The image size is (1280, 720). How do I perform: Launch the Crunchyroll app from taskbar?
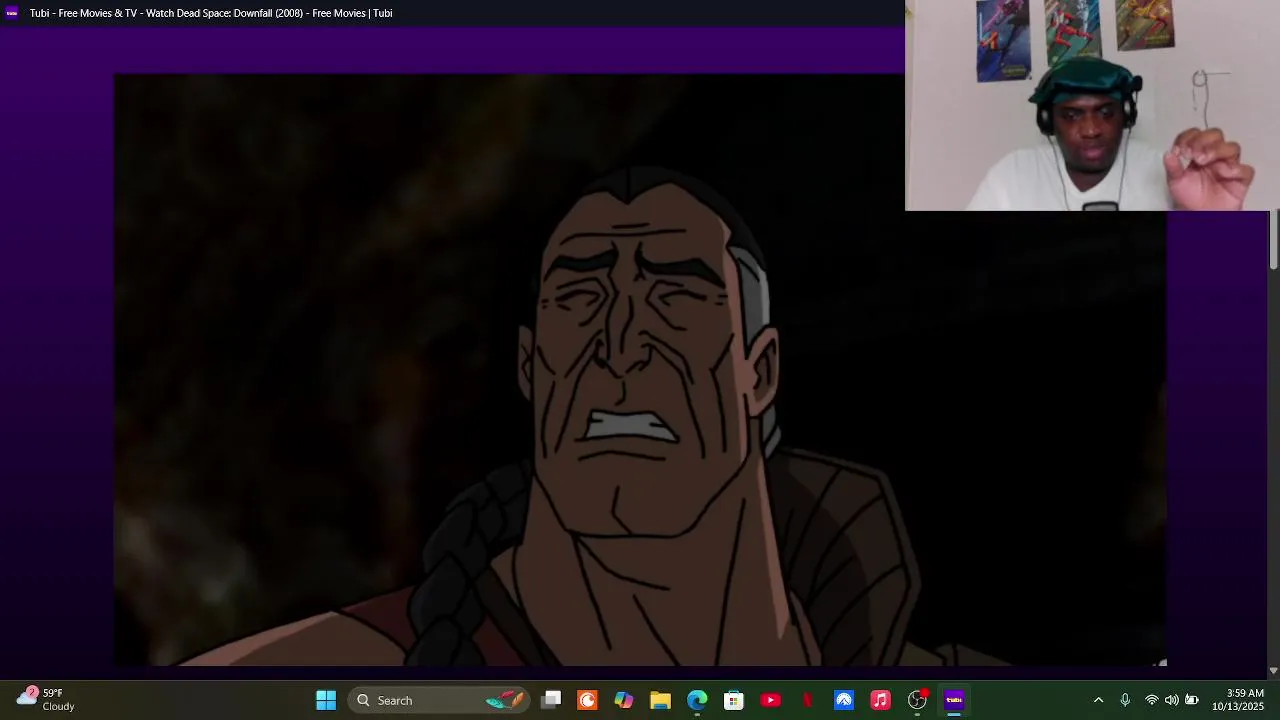click(x=587, y=700)
